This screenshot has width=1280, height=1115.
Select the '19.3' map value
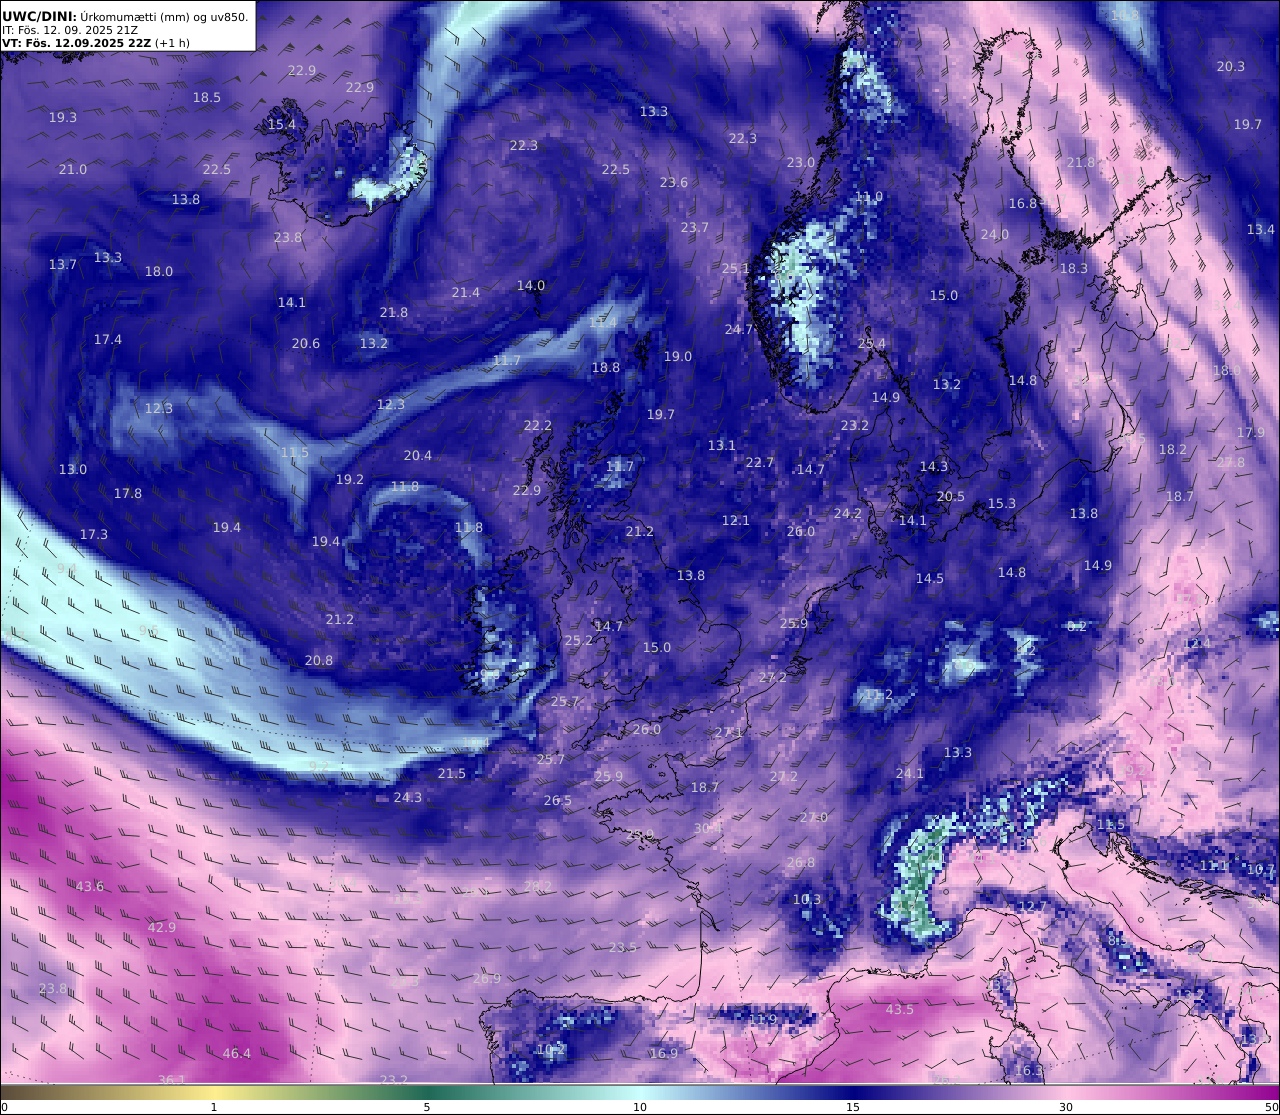point(63,118)
